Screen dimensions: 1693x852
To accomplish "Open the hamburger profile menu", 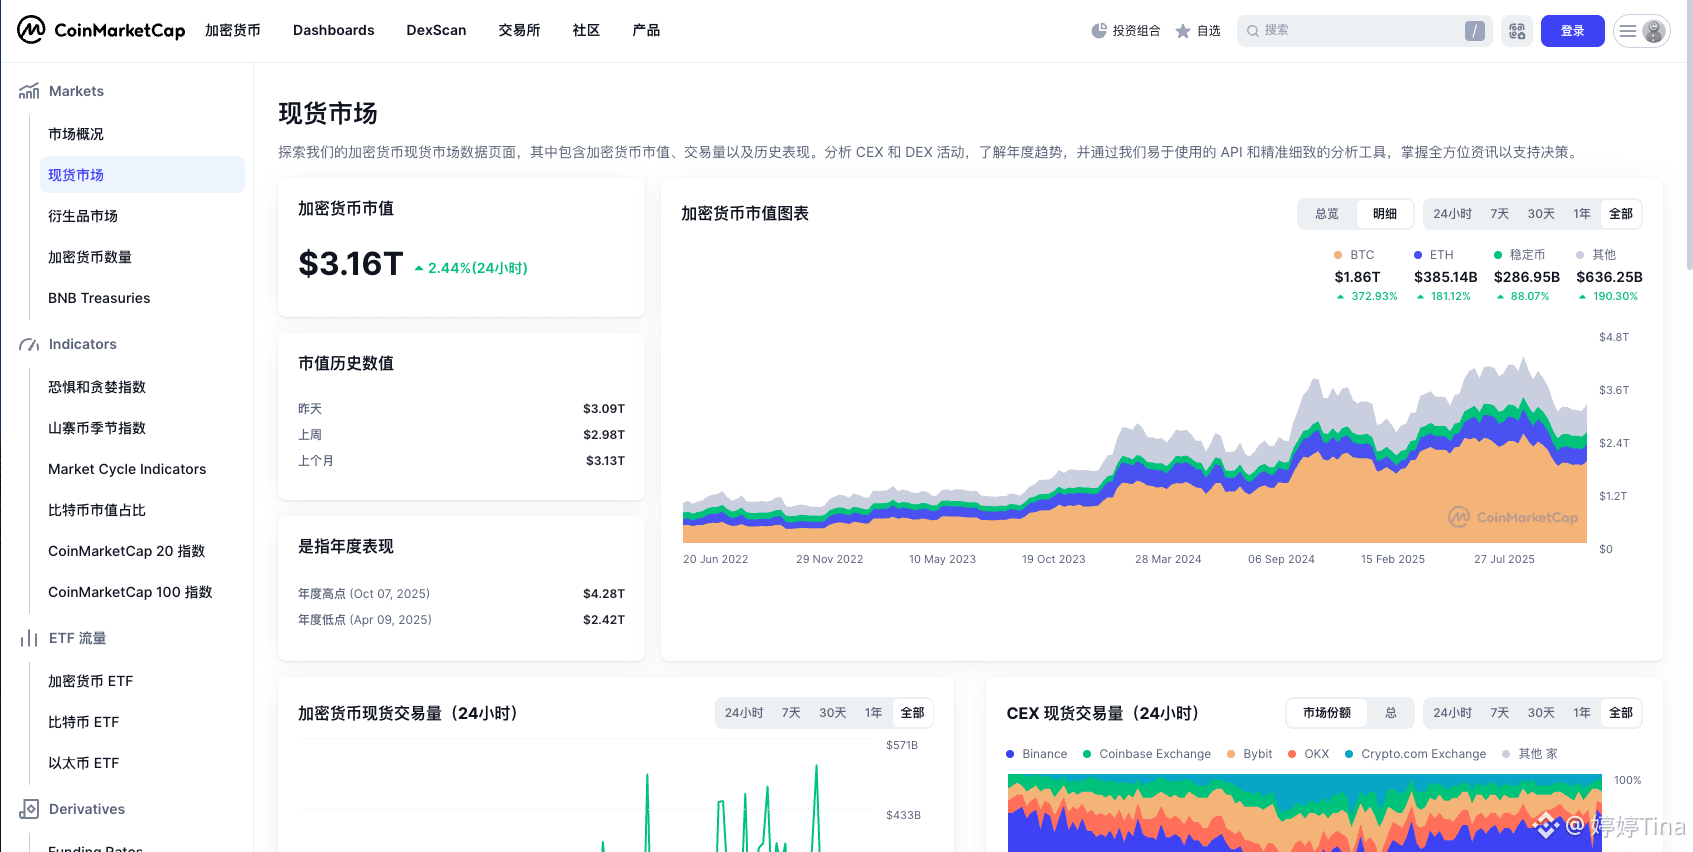I will pyautogui.click(x=1642, y=31).
